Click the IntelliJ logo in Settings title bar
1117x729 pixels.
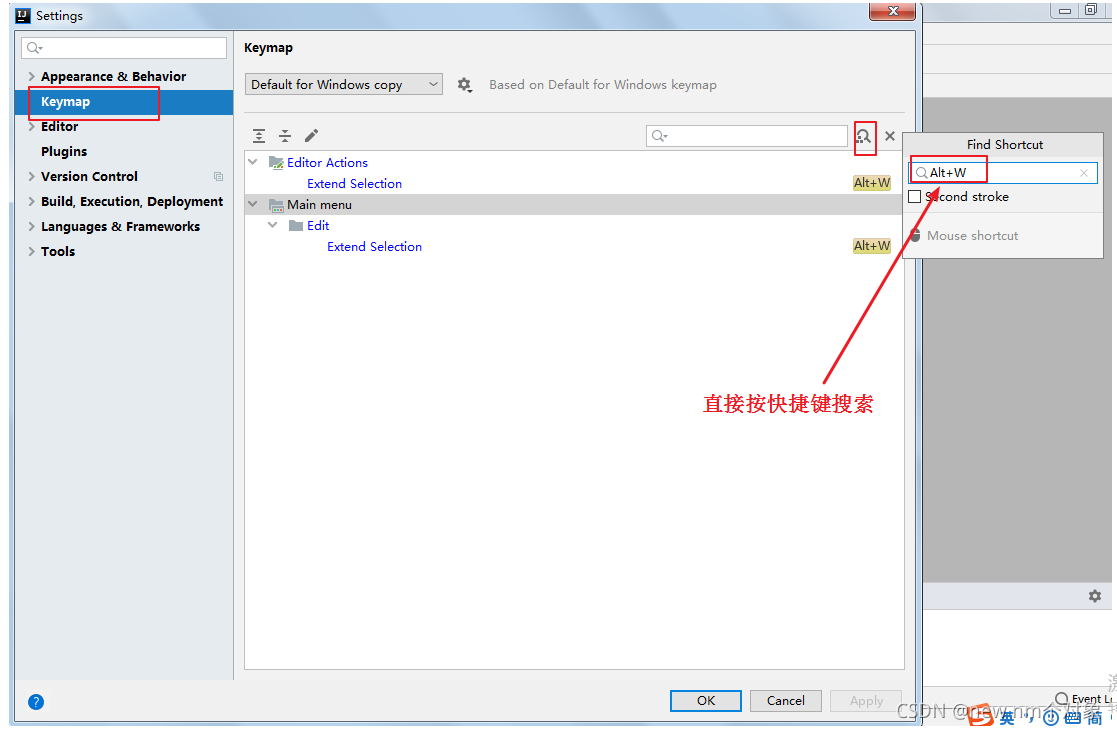[x=24, y=16]
